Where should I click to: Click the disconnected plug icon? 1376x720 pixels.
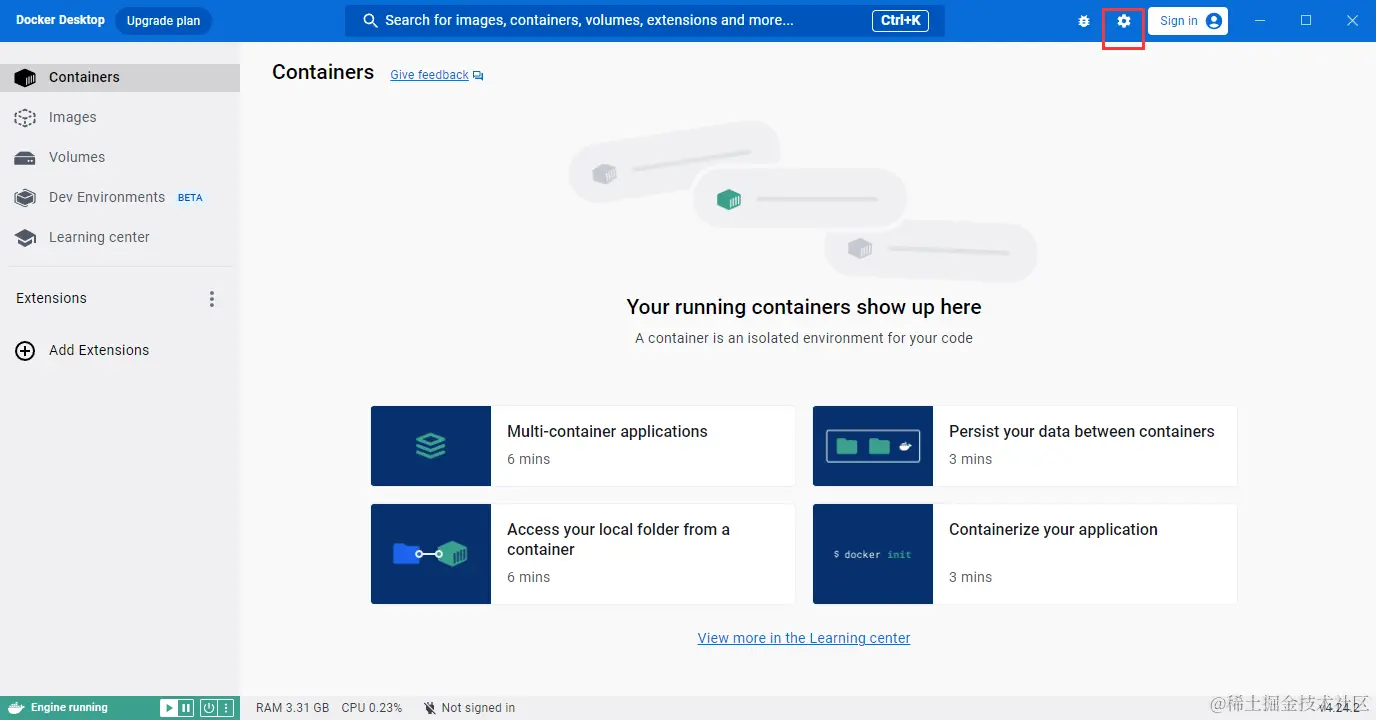(430, 708)
